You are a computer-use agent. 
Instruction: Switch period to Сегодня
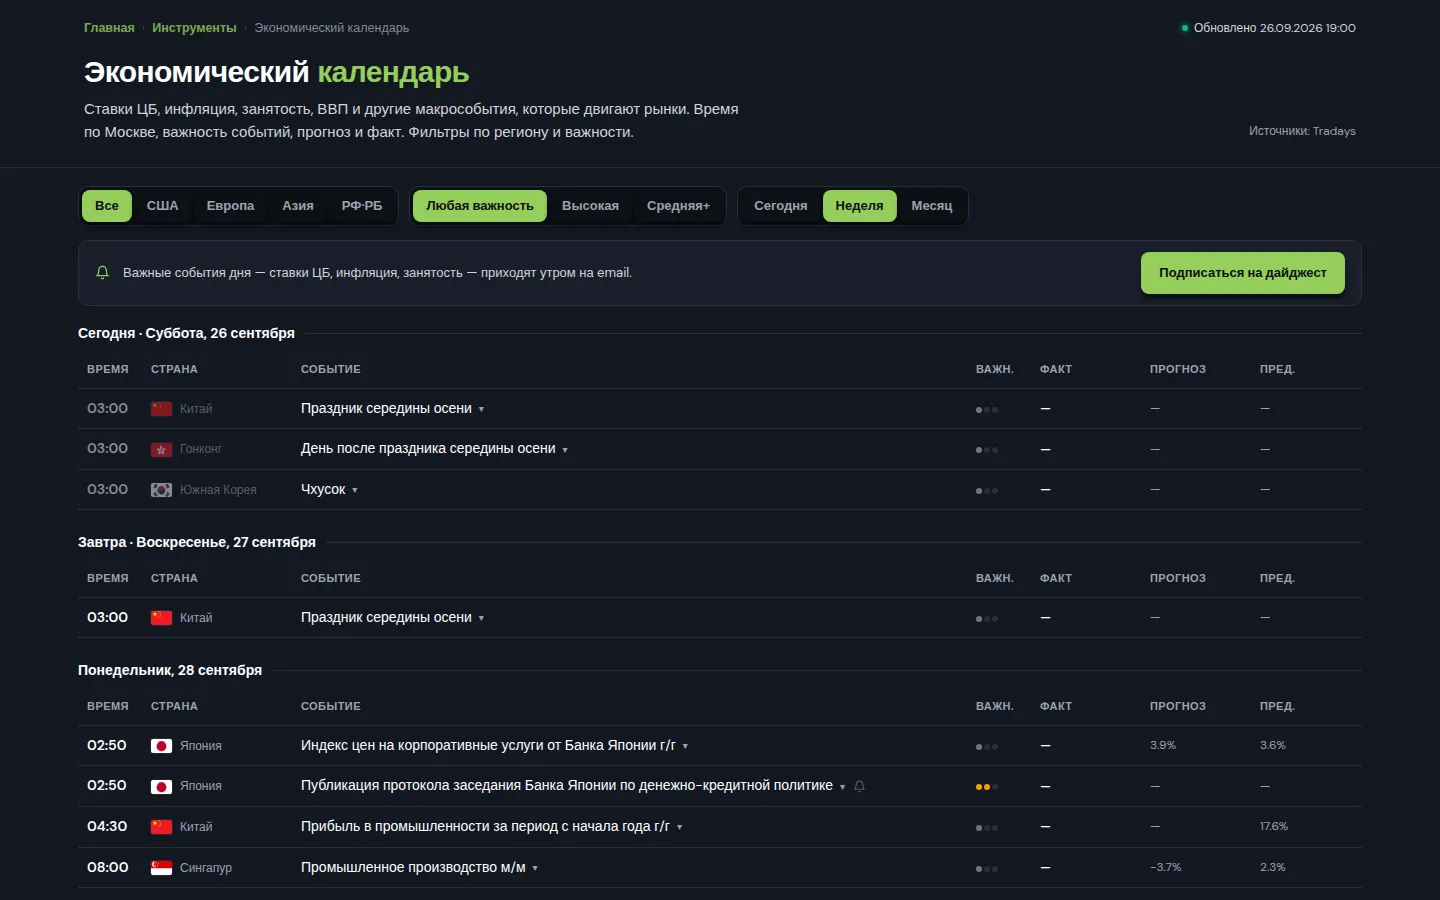click(781, 206)
